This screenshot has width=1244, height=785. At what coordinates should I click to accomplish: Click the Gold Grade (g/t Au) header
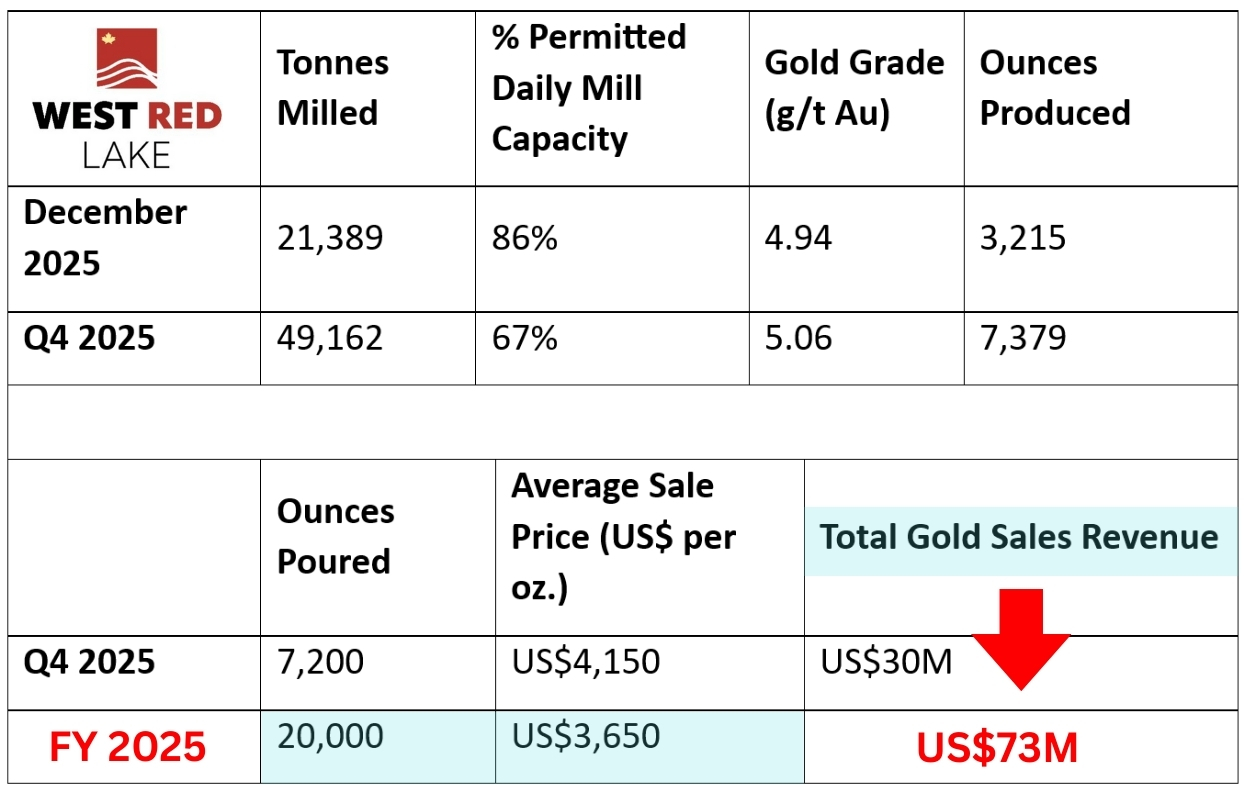[854, 88]
